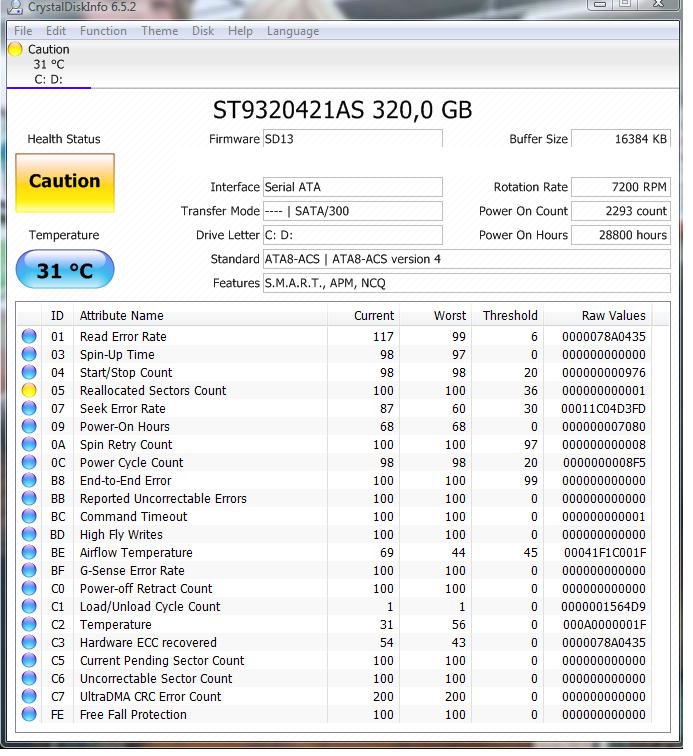693x756 pixels.
Task: Select the Seek Error Rate attribute name
Action: [122, 408]
